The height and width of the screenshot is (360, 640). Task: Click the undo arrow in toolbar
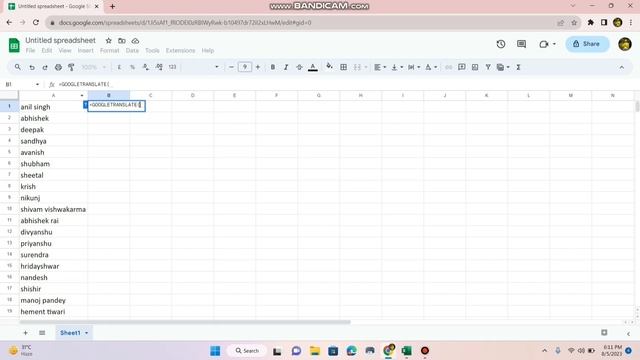point(32,67)
